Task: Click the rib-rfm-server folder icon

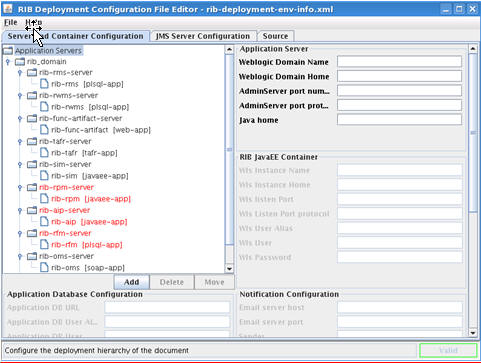Action: coord(32,234)
